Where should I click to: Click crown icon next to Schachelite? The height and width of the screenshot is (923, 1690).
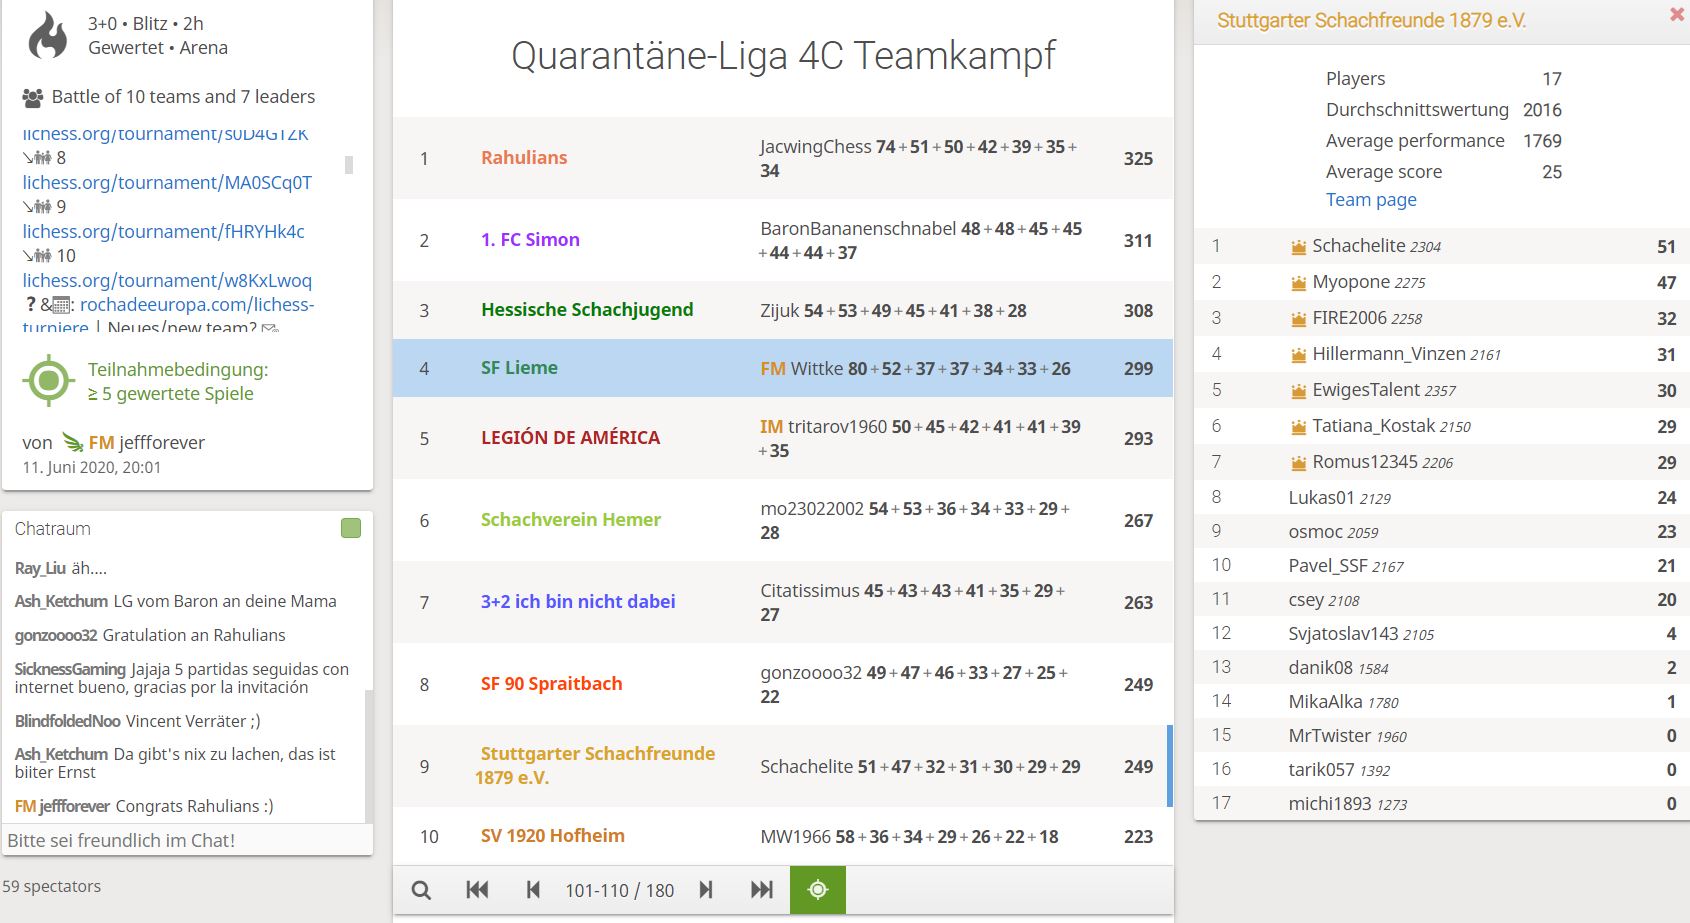coord(1298,247)
